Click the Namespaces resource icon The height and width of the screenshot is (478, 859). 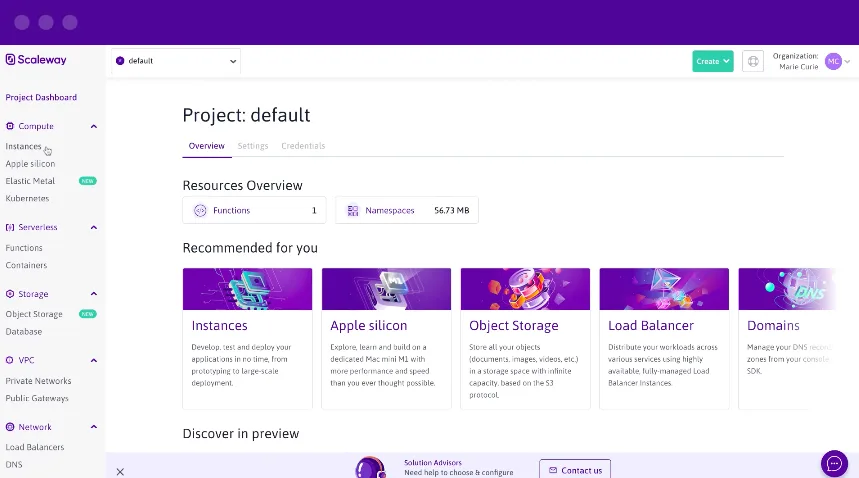pos(353,210)
